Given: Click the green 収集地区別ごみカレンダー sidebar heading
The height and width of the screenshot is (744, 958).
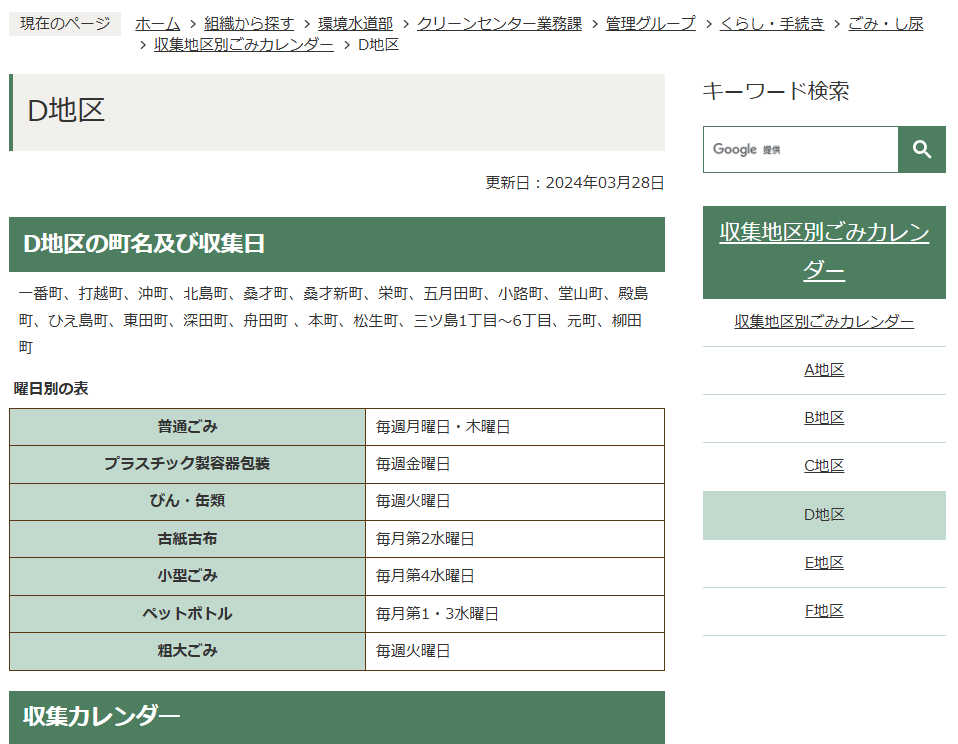Looking at the screenshot, I should pos(824,252).
